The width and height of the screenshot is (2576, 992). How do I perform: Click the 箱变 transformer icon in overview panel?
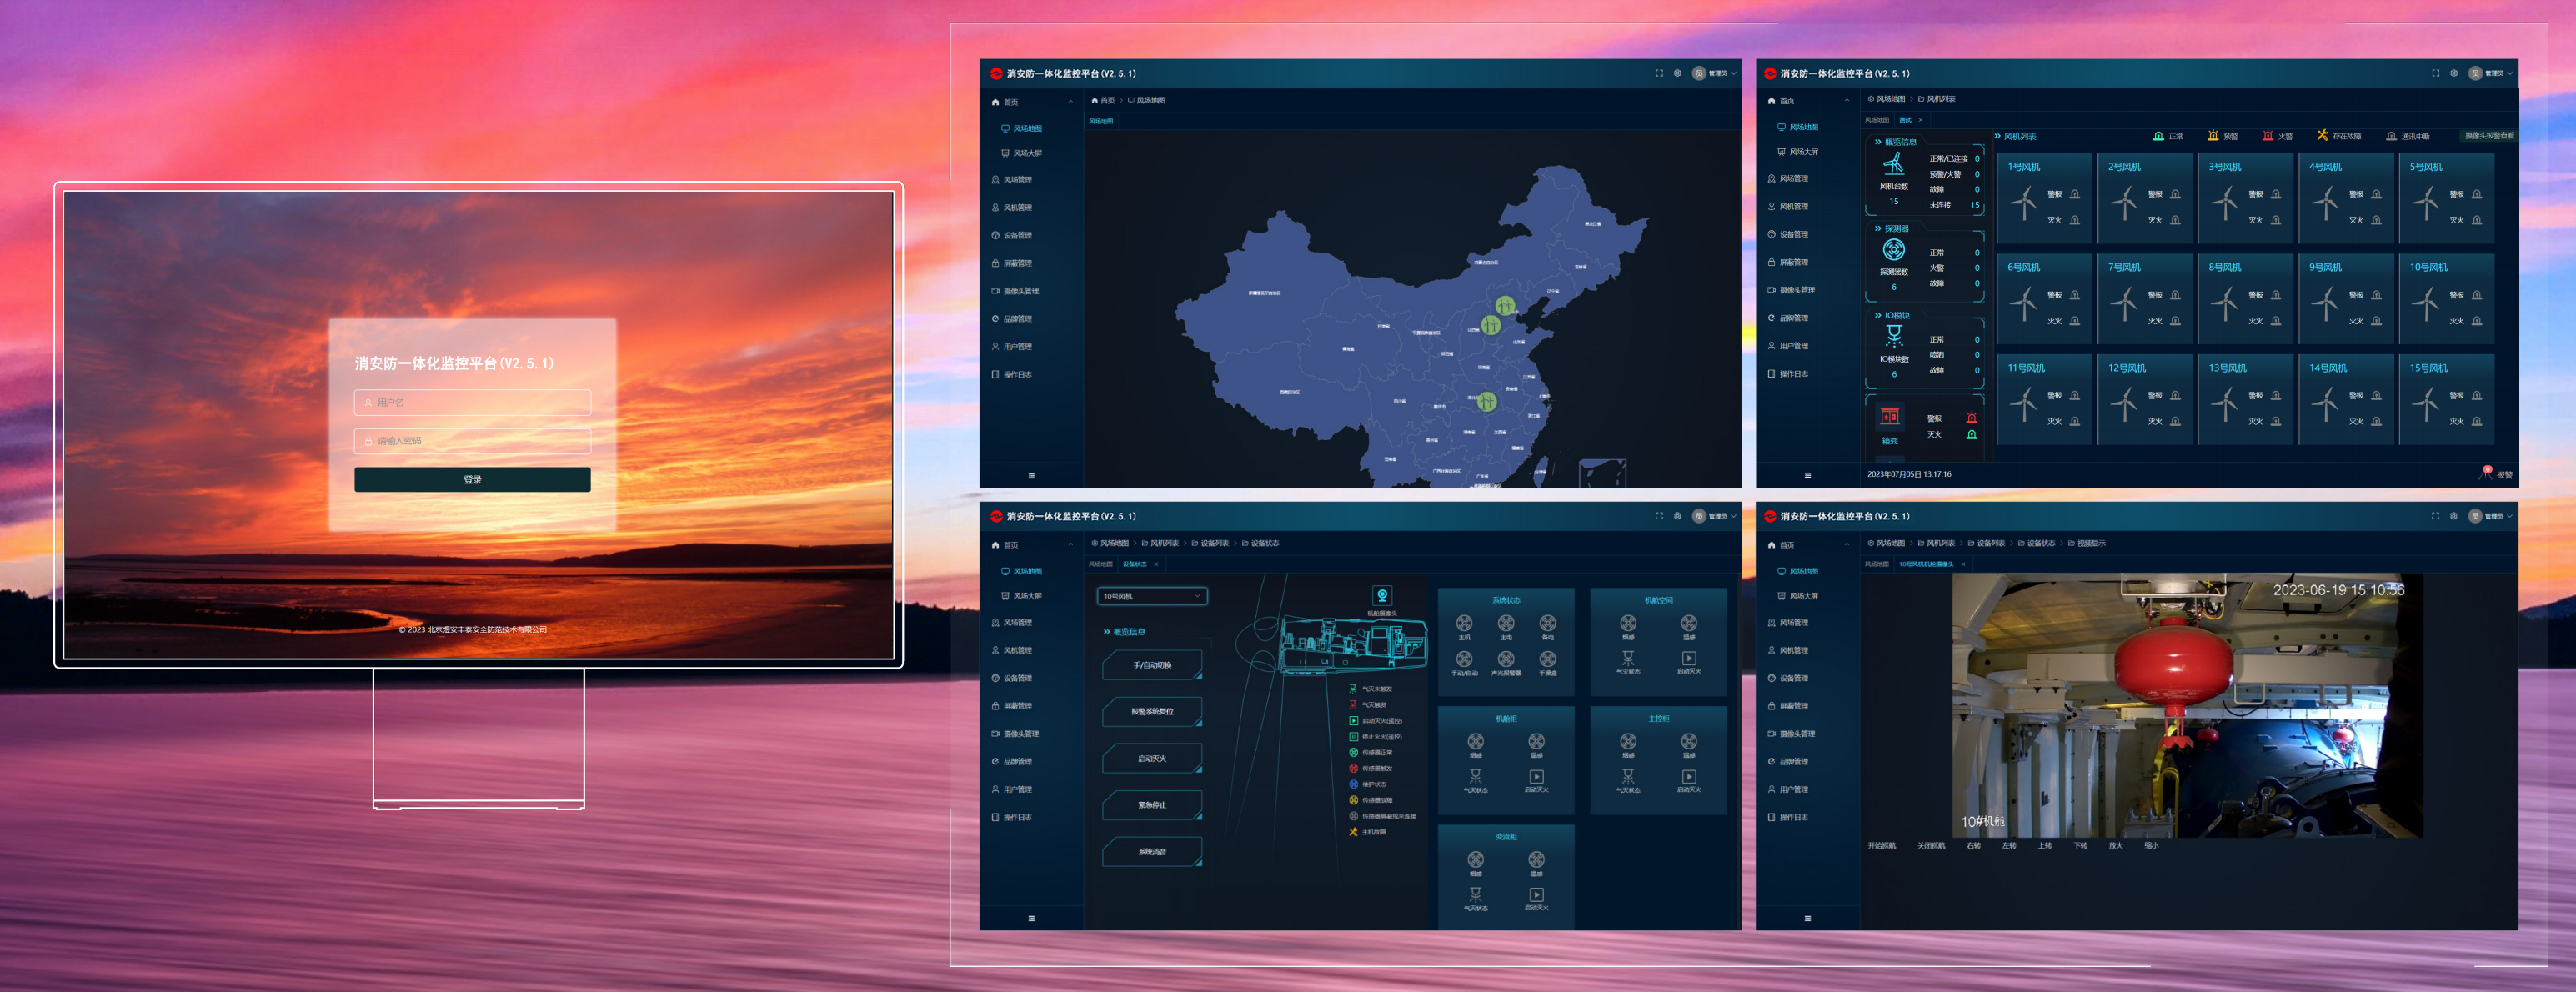[x=1889, y=417]
